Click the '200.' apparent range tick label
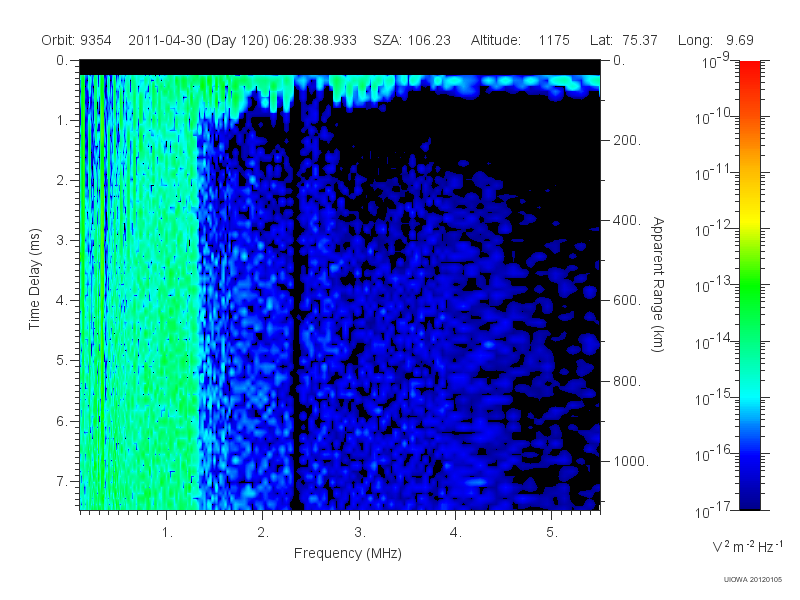 point(627,140)
